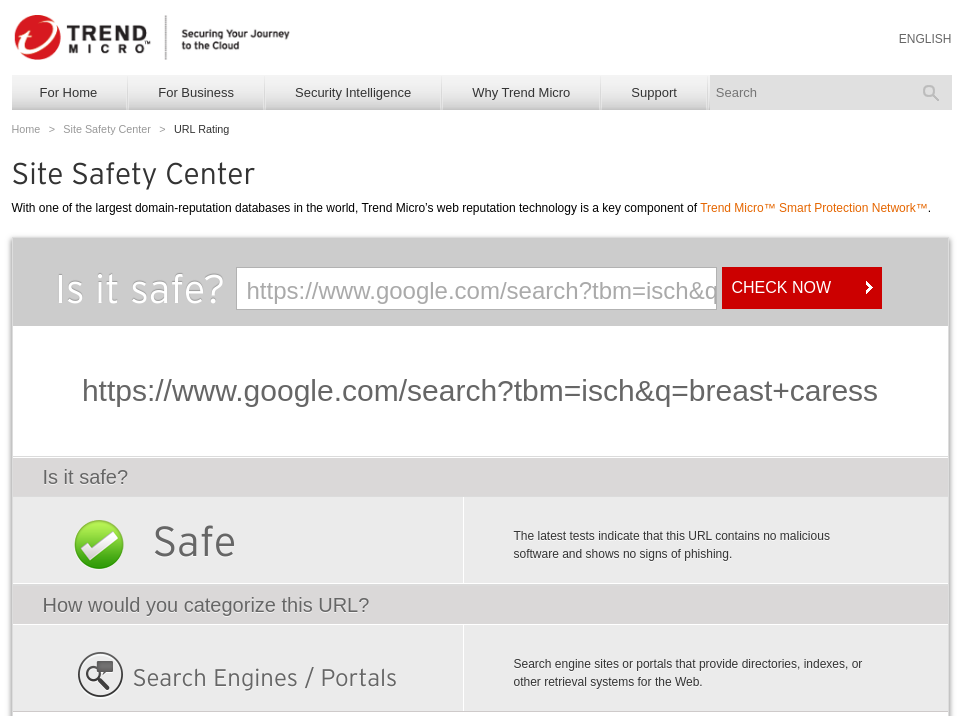Open Trend Micro Smart Protection Network link
Screen dimensions: 966x716
(814, 208)
